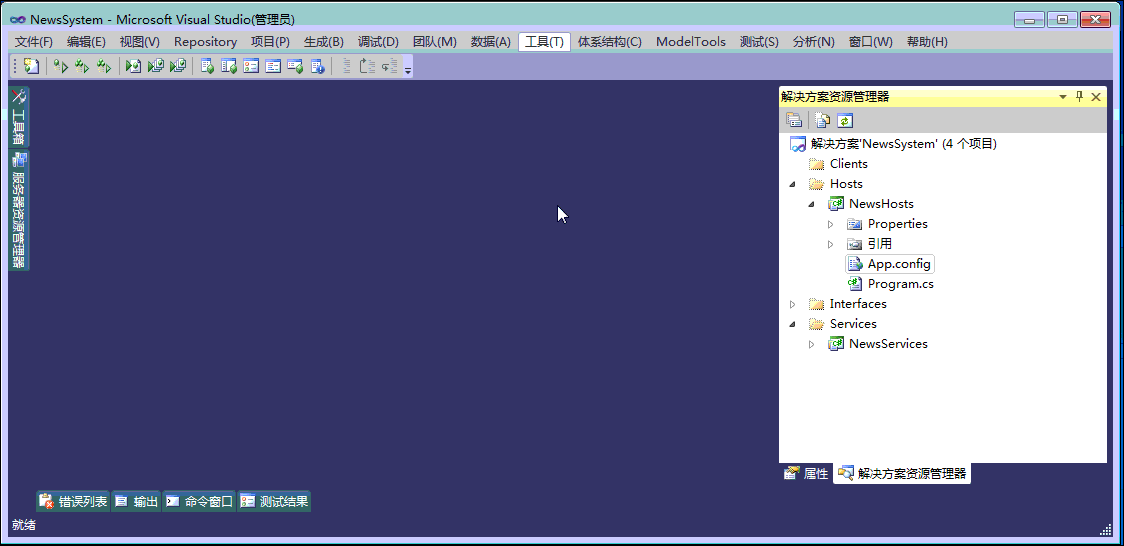Image resolution: width=1124 pixels, height=546 pixels.
Task: Click the Refresh icon in Solution Explorer toolbar
Action: point(845,120)
